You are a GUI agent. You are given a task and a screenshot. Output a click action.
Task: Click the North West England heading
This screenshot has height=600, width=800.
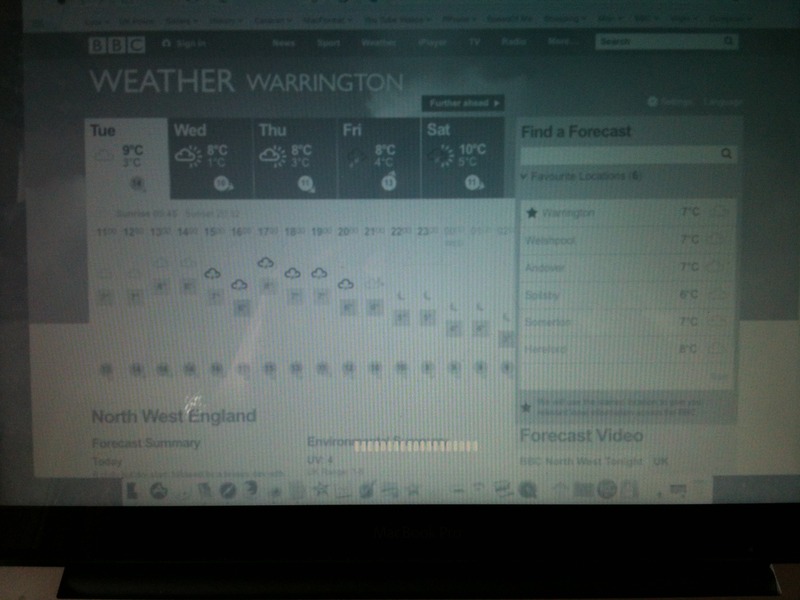[x=174, y=416]
